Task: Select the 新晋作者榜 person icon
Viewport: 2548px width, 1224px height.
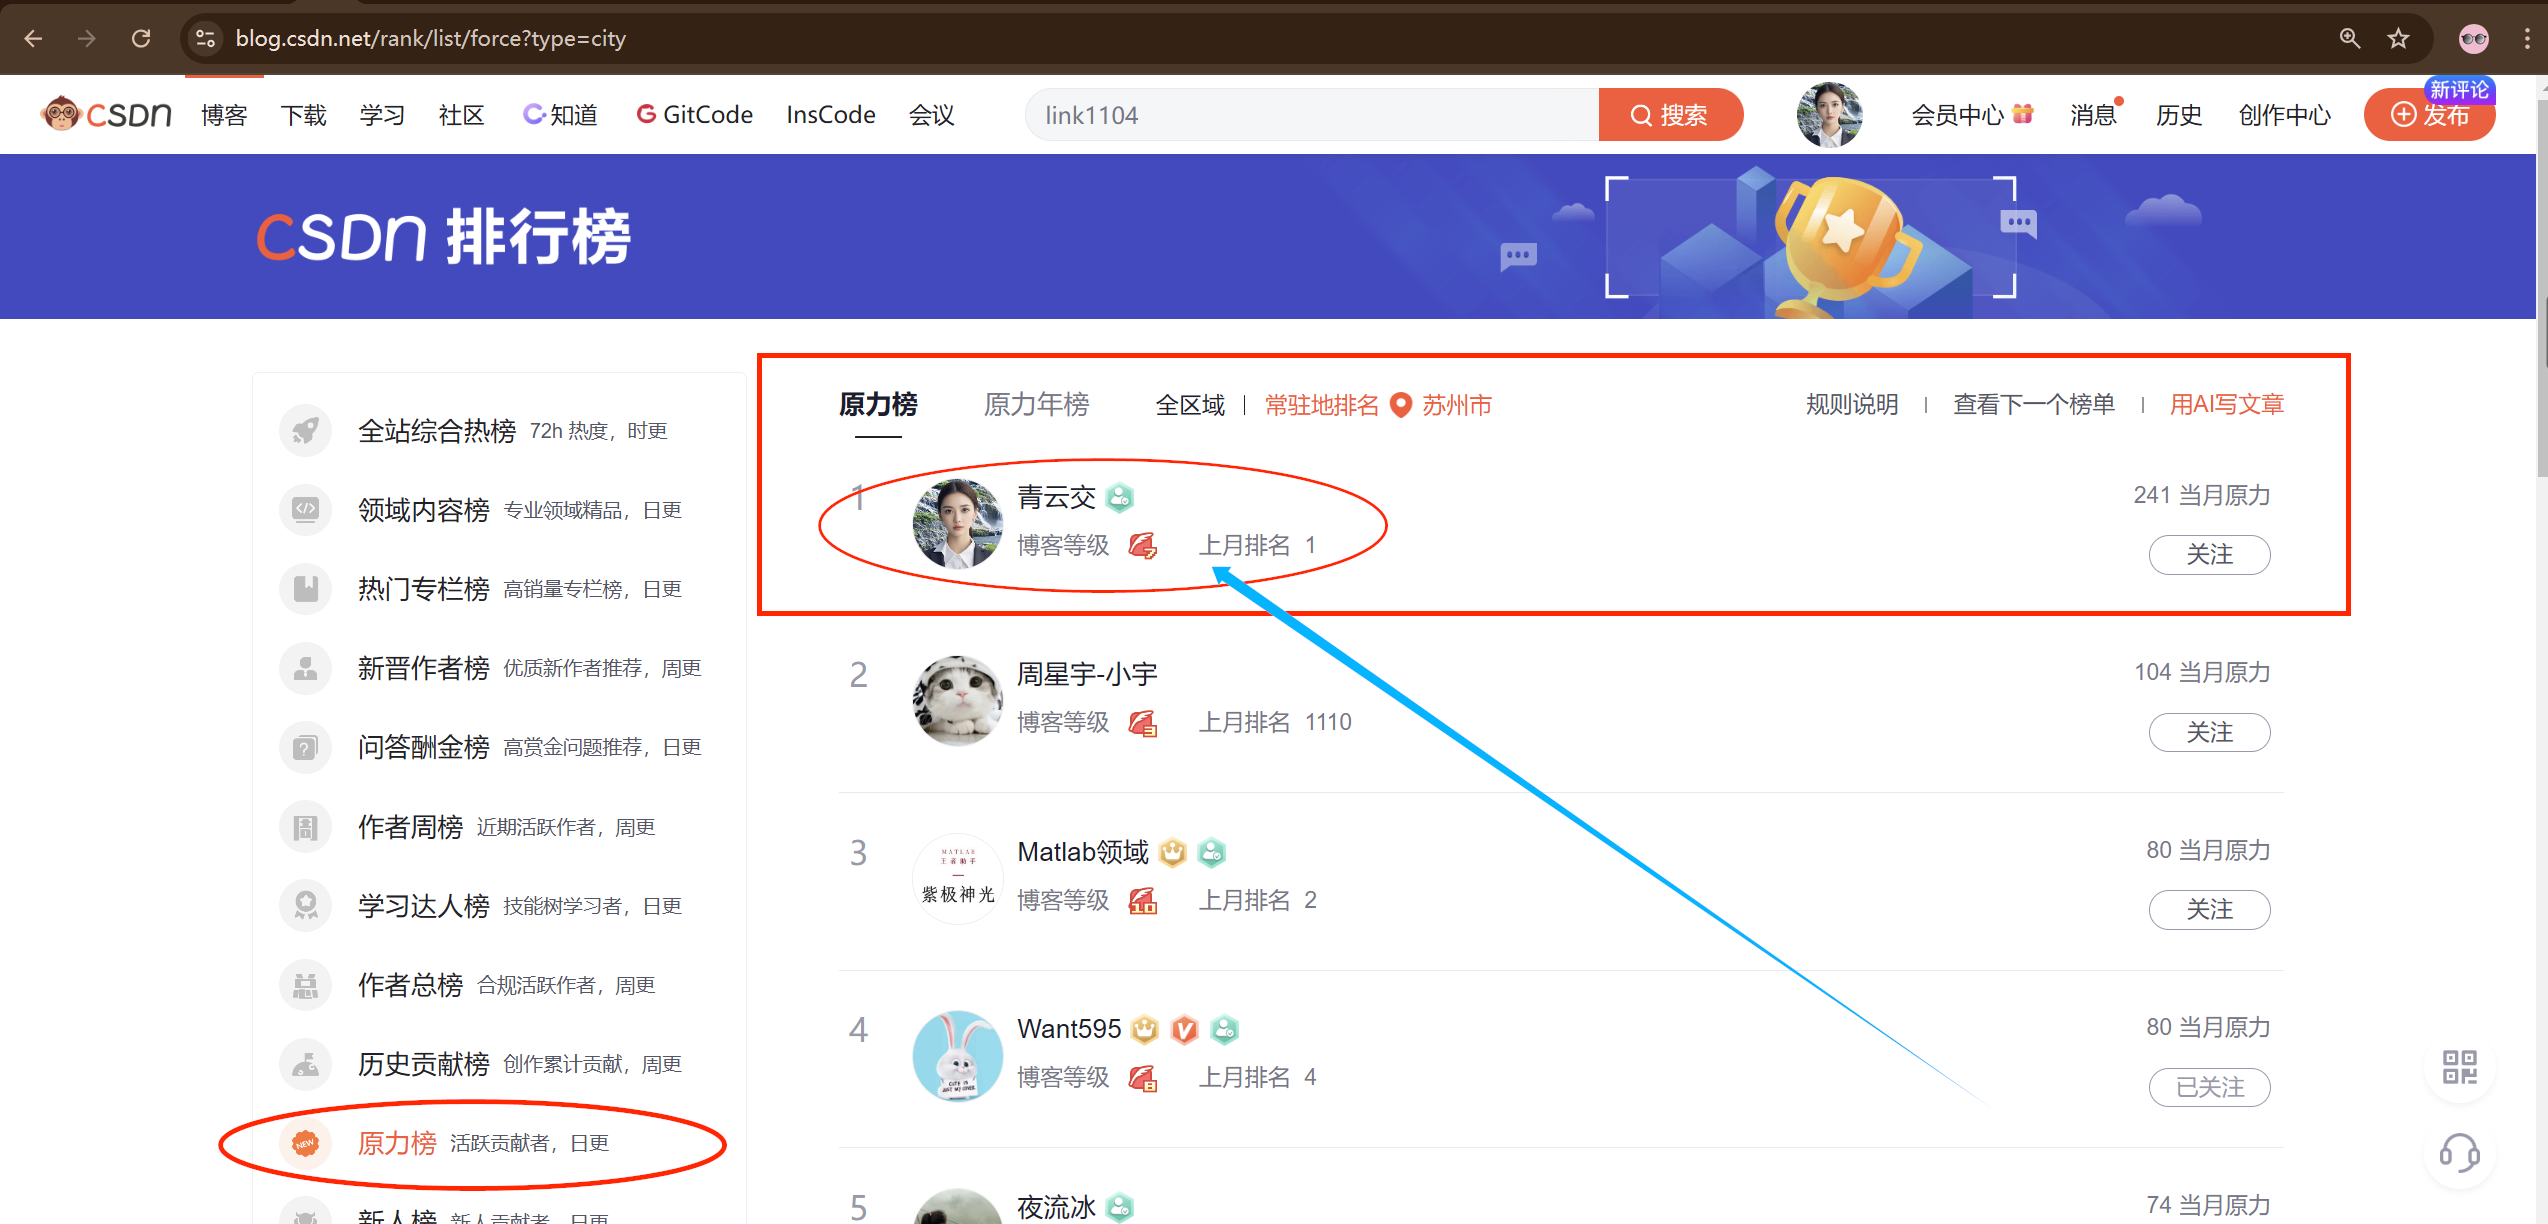Action: tap(305, 668)
